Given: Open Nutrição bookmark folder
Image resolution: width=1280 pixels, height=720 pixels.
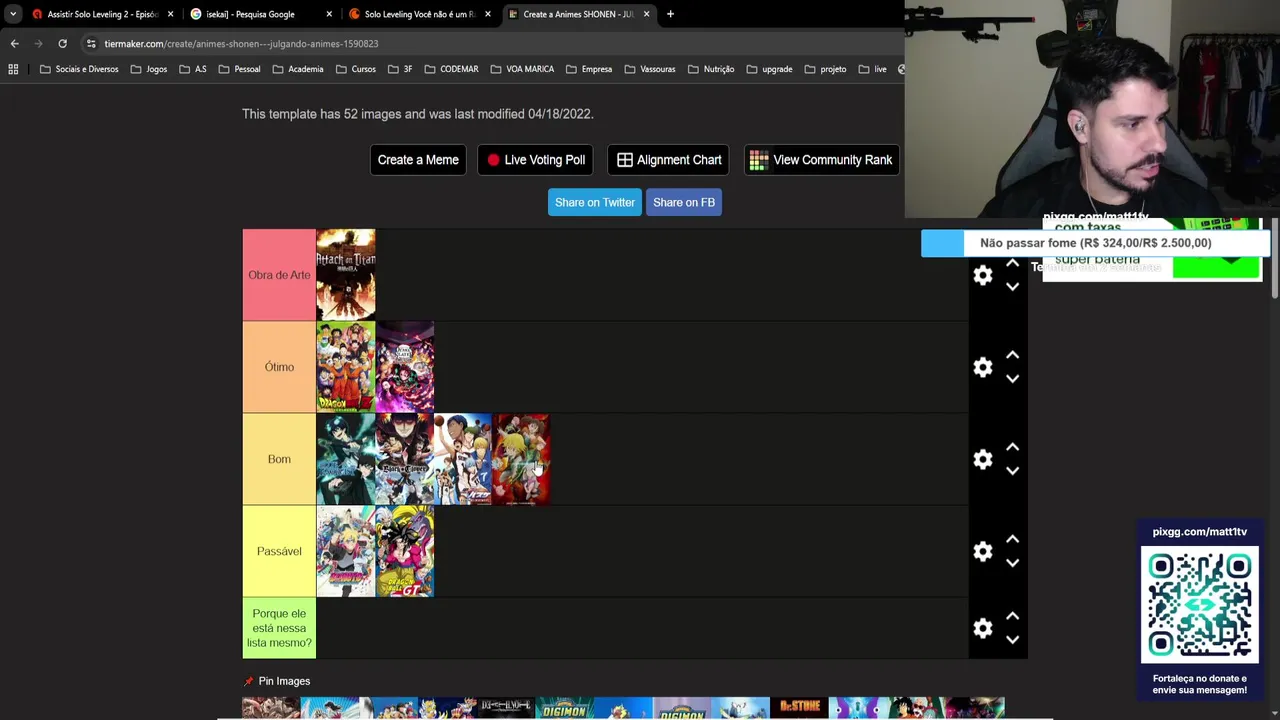Looking at the screenshot, I should [710, 69].
